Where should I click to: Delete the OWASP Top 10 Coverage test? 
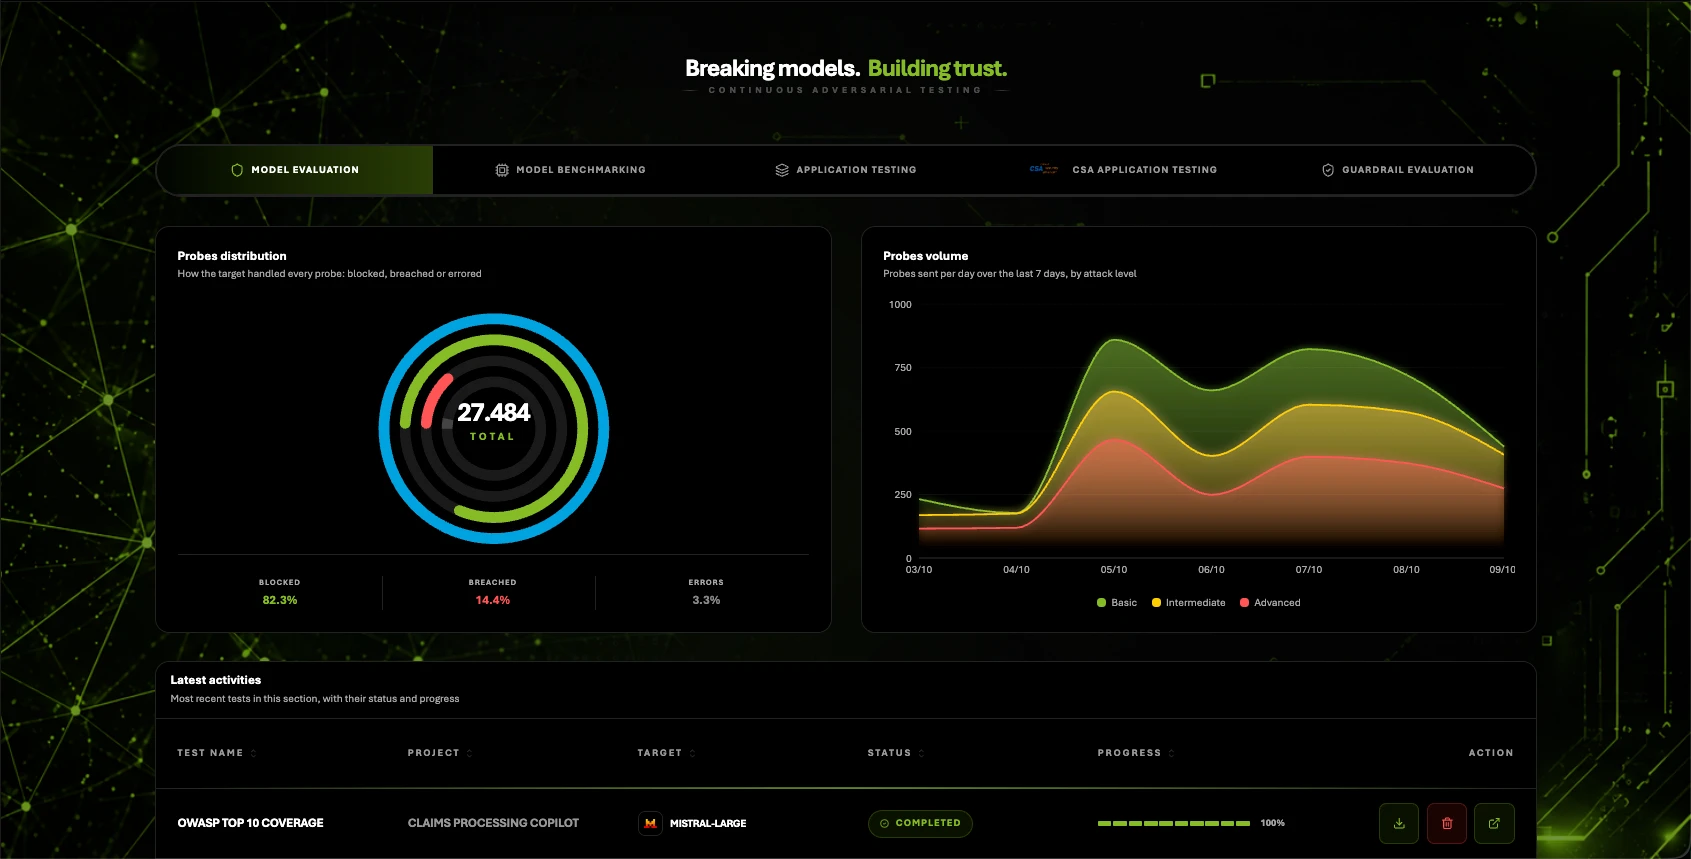point(1447,824)
